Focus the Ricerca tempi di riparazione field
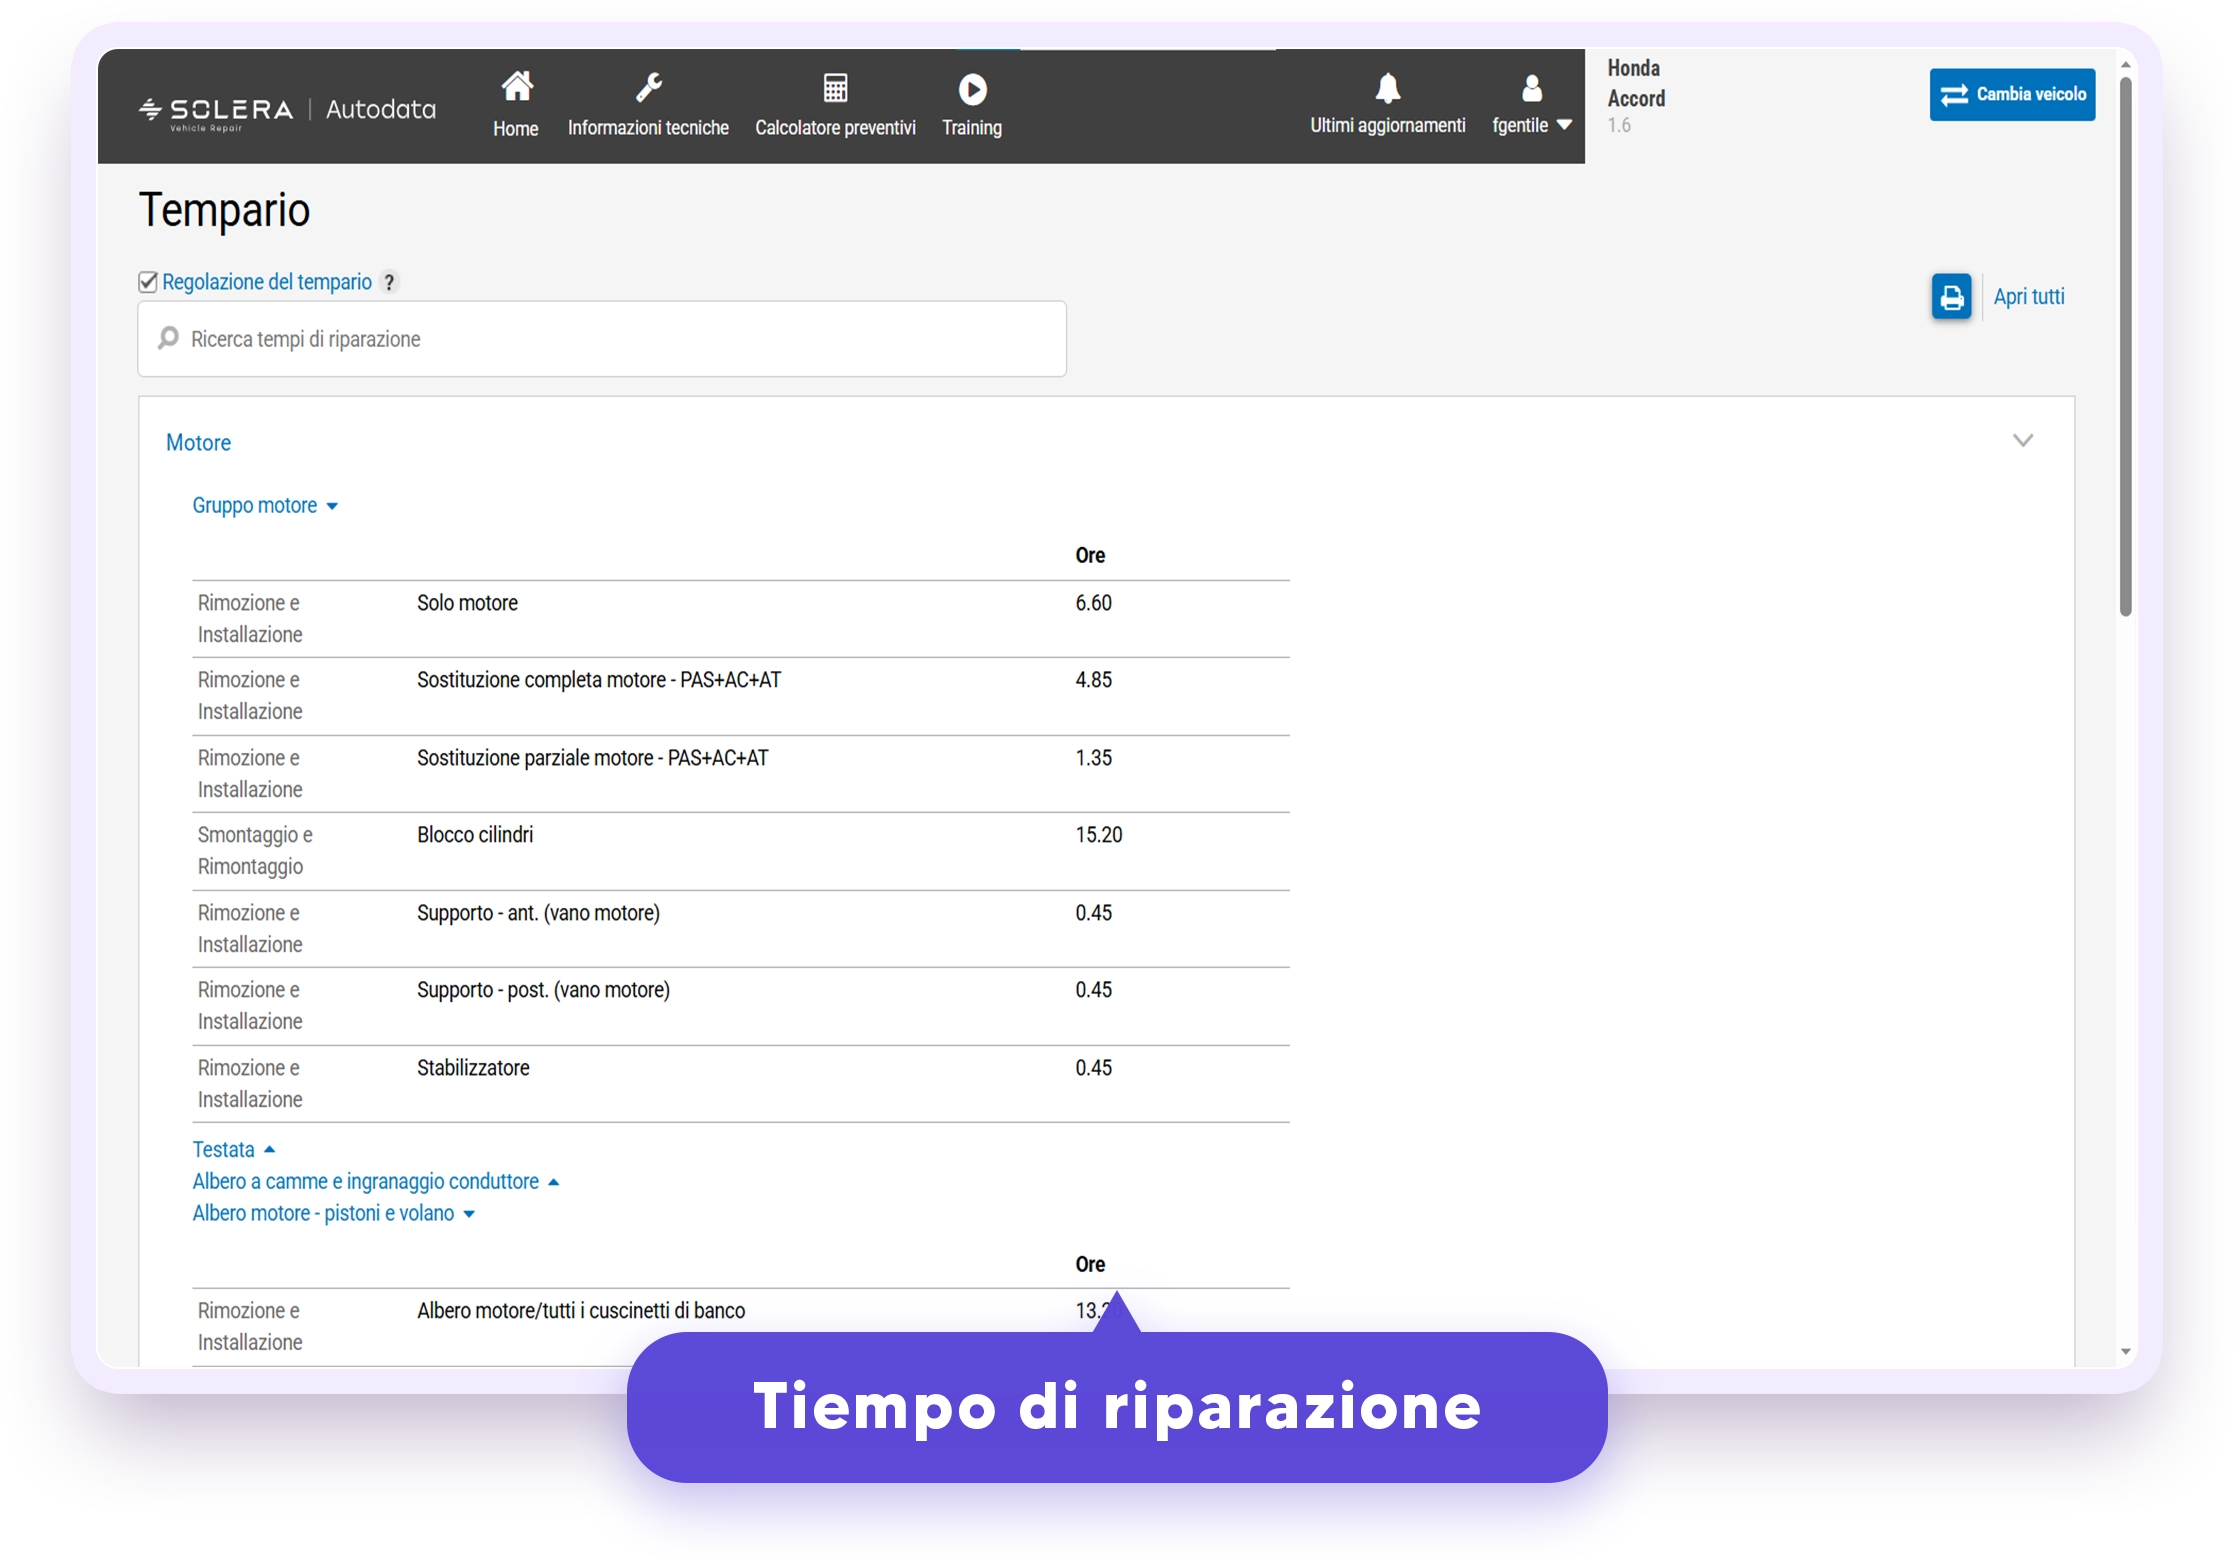Viewport: 2234px width, 1561px height. click(x=602, y=339)
